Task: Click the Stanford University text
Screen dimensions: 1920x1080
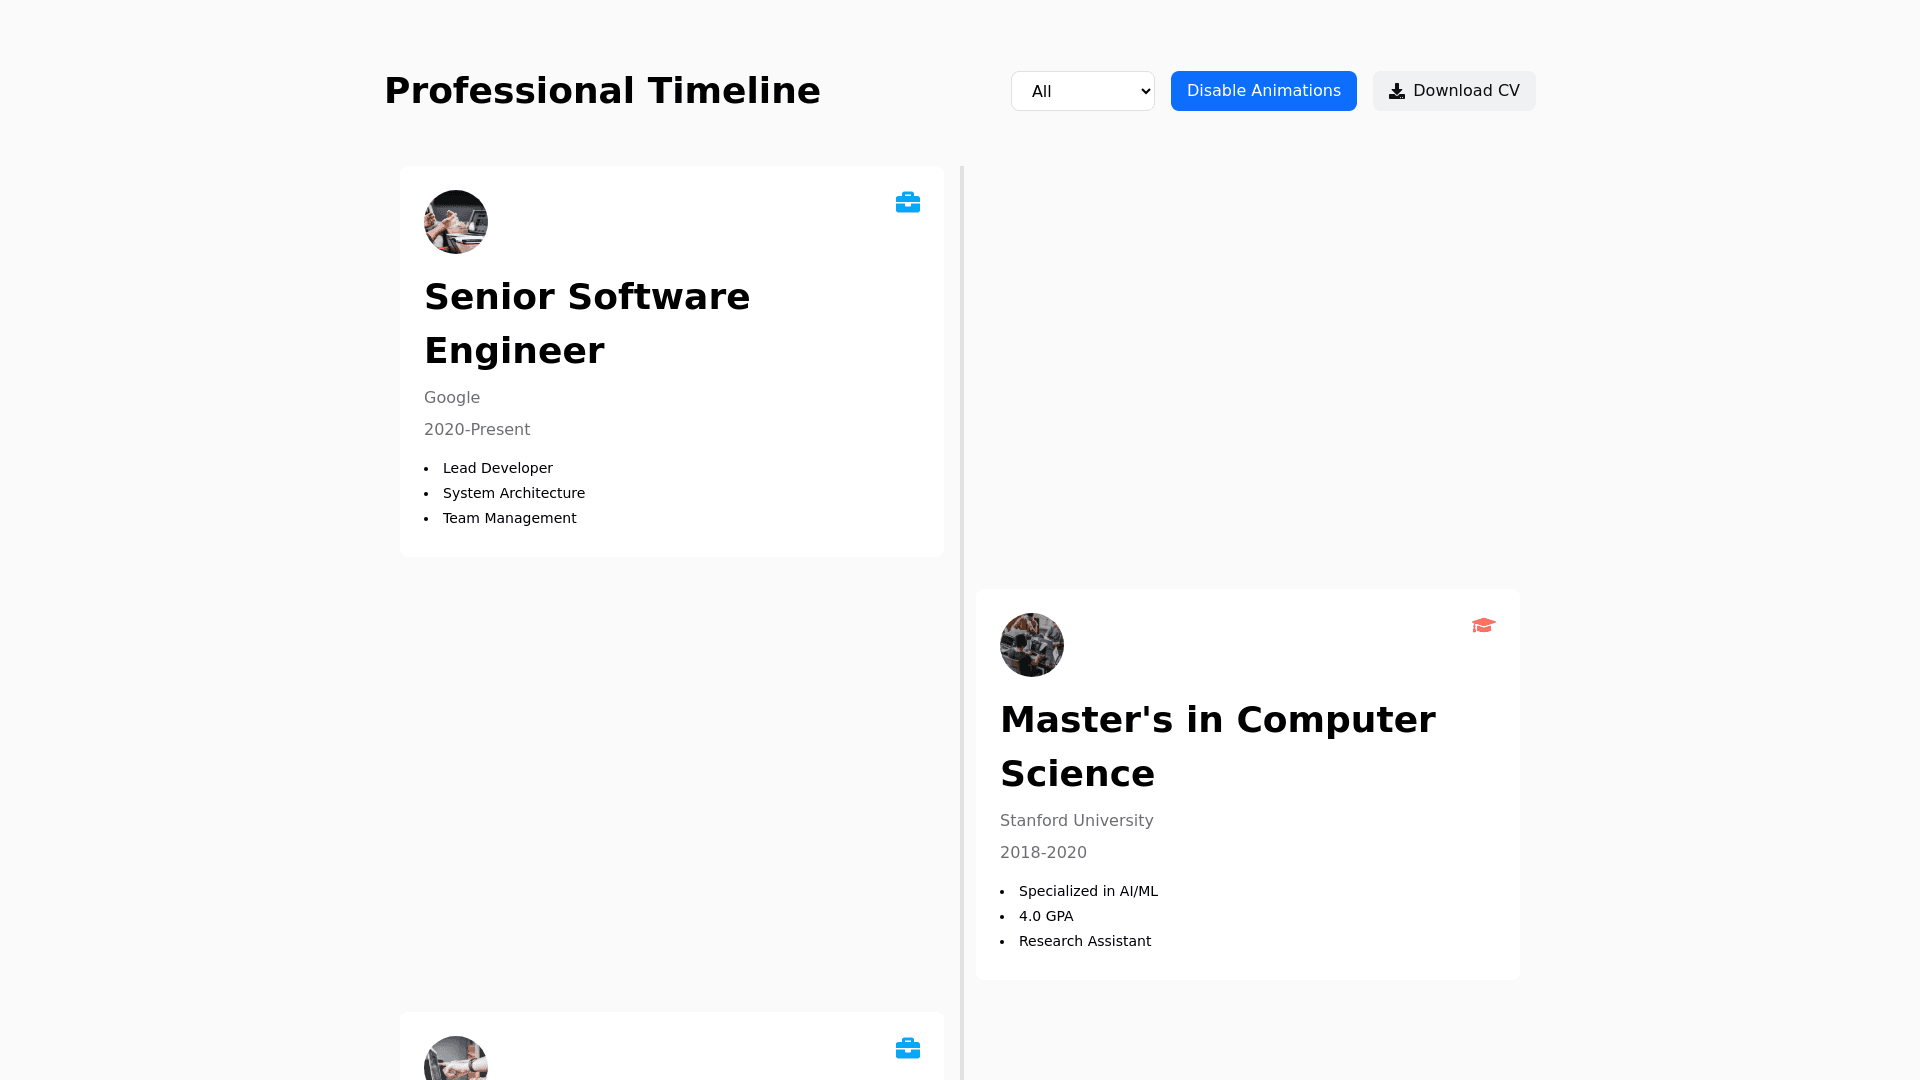Action: tap(1076, 821)
